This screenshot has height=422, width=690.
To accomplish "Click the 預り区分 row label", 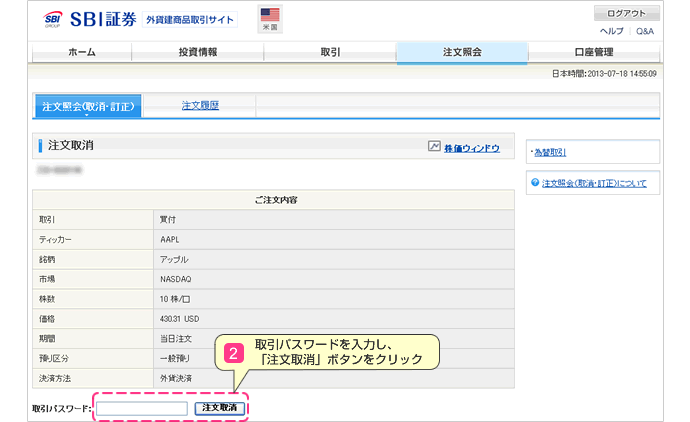I will [54, 358].
